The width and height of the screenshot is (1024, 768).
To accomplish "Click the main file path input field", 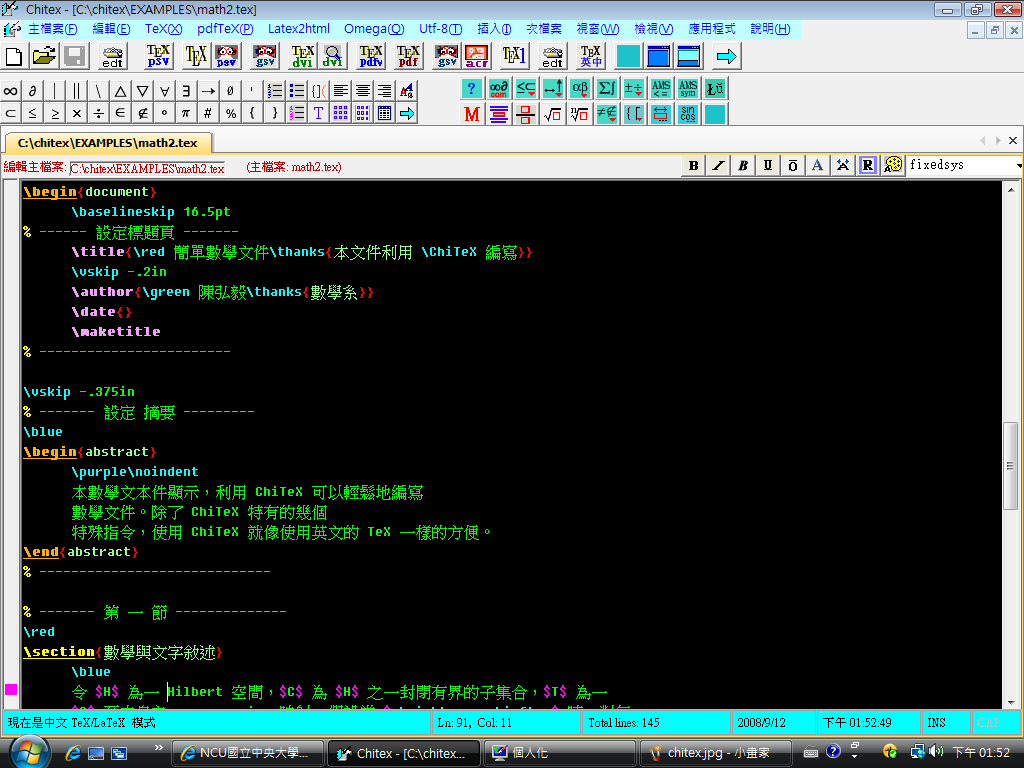I will click(147, 168).
